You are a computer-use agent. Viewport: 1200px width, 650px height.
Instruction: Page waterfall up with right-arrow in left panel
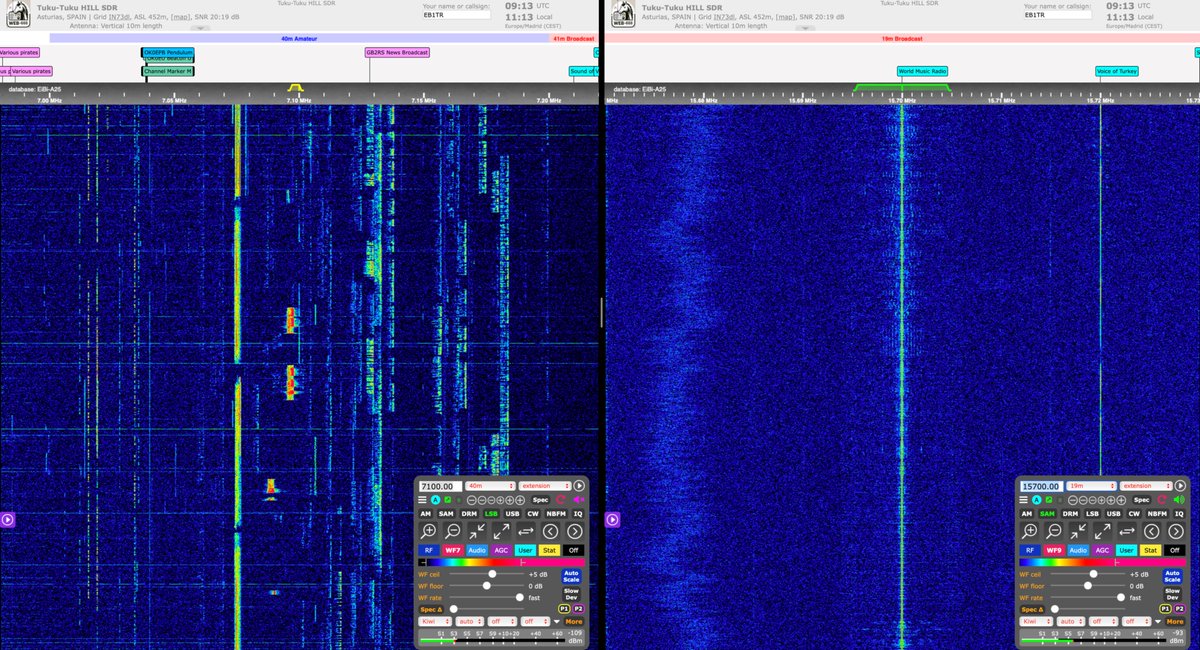[x=575, y=531]
